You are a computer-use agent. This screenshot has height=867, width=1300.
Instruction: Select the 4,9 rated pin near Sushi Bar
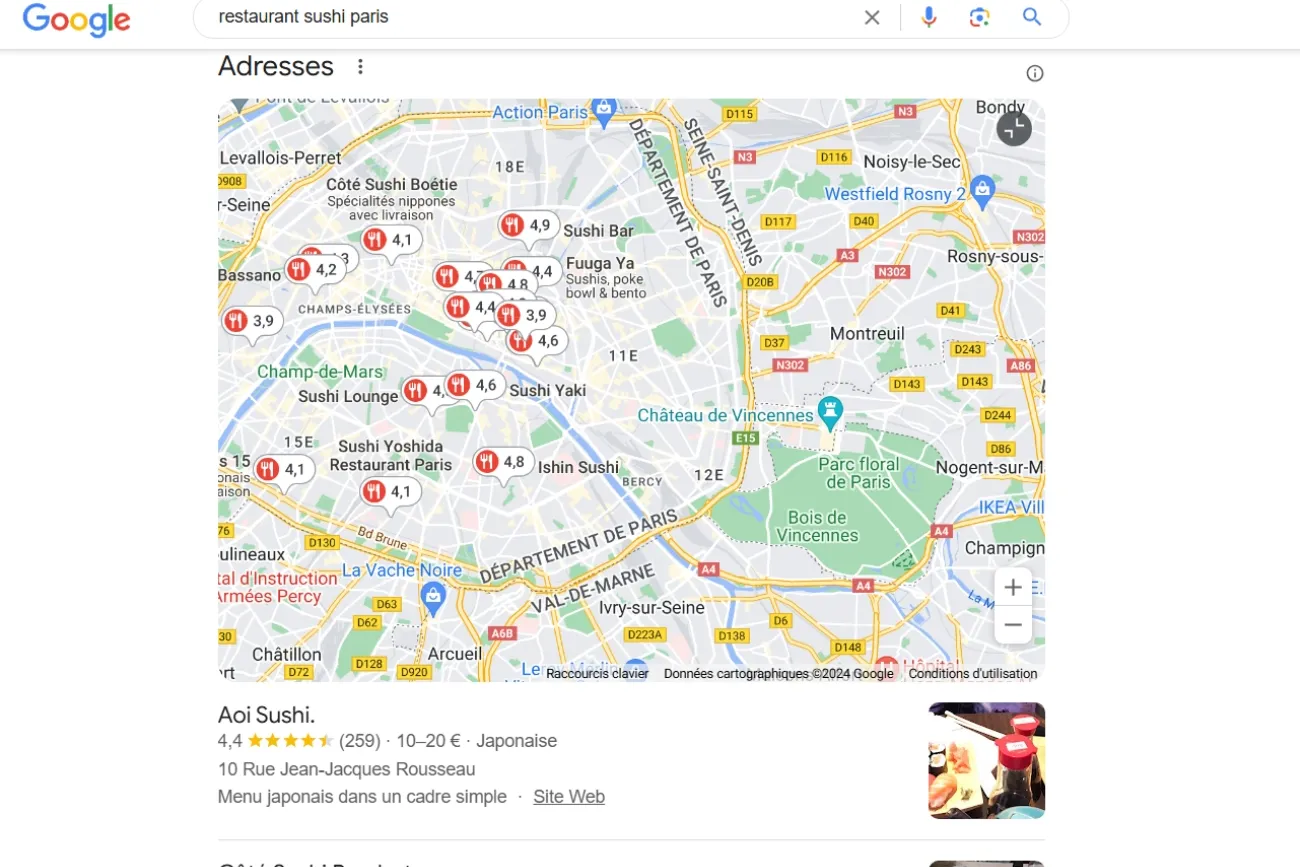[x=528, y=226]
